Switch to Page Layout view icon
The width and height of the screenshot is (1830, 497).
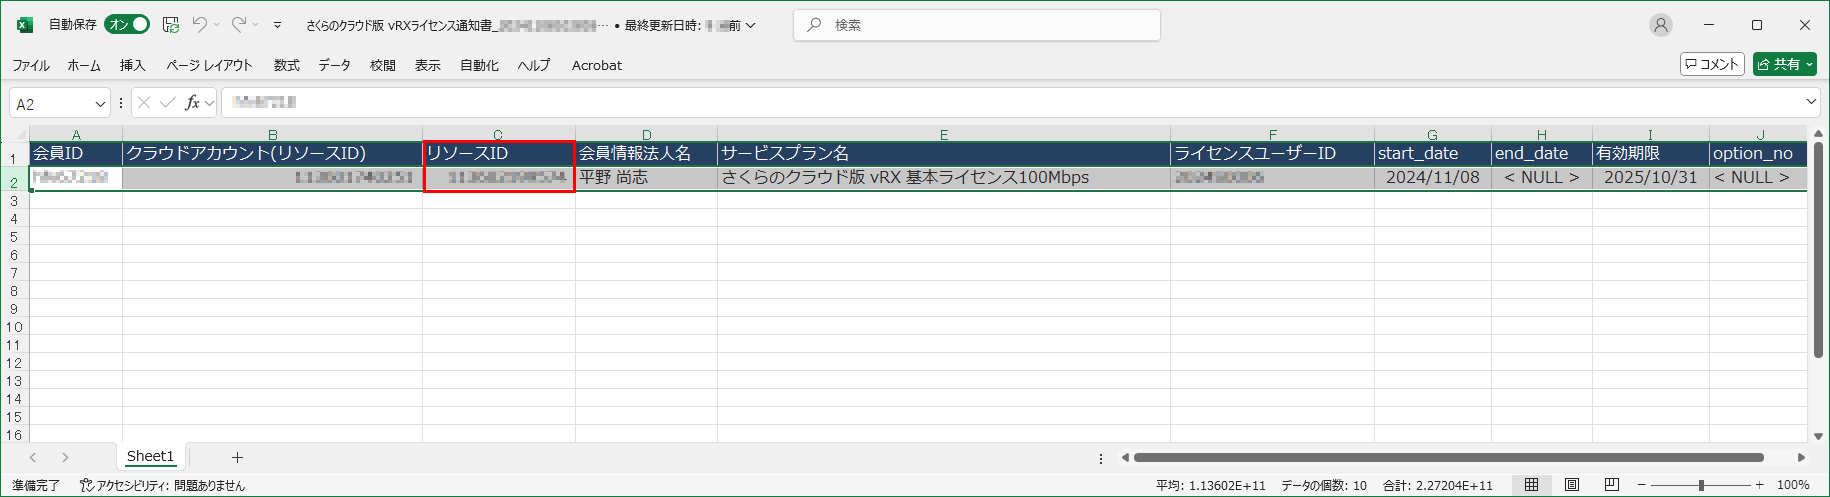[x=1572, y=485]
